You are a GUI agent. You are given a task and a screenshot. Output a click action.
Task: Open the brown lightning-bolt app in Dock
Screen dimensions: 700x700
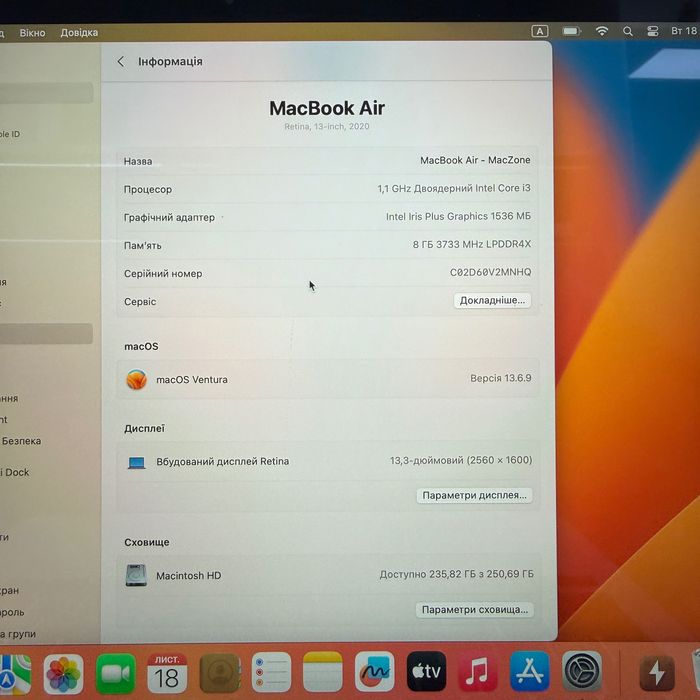pyautogui.click(x=657, y=672)
